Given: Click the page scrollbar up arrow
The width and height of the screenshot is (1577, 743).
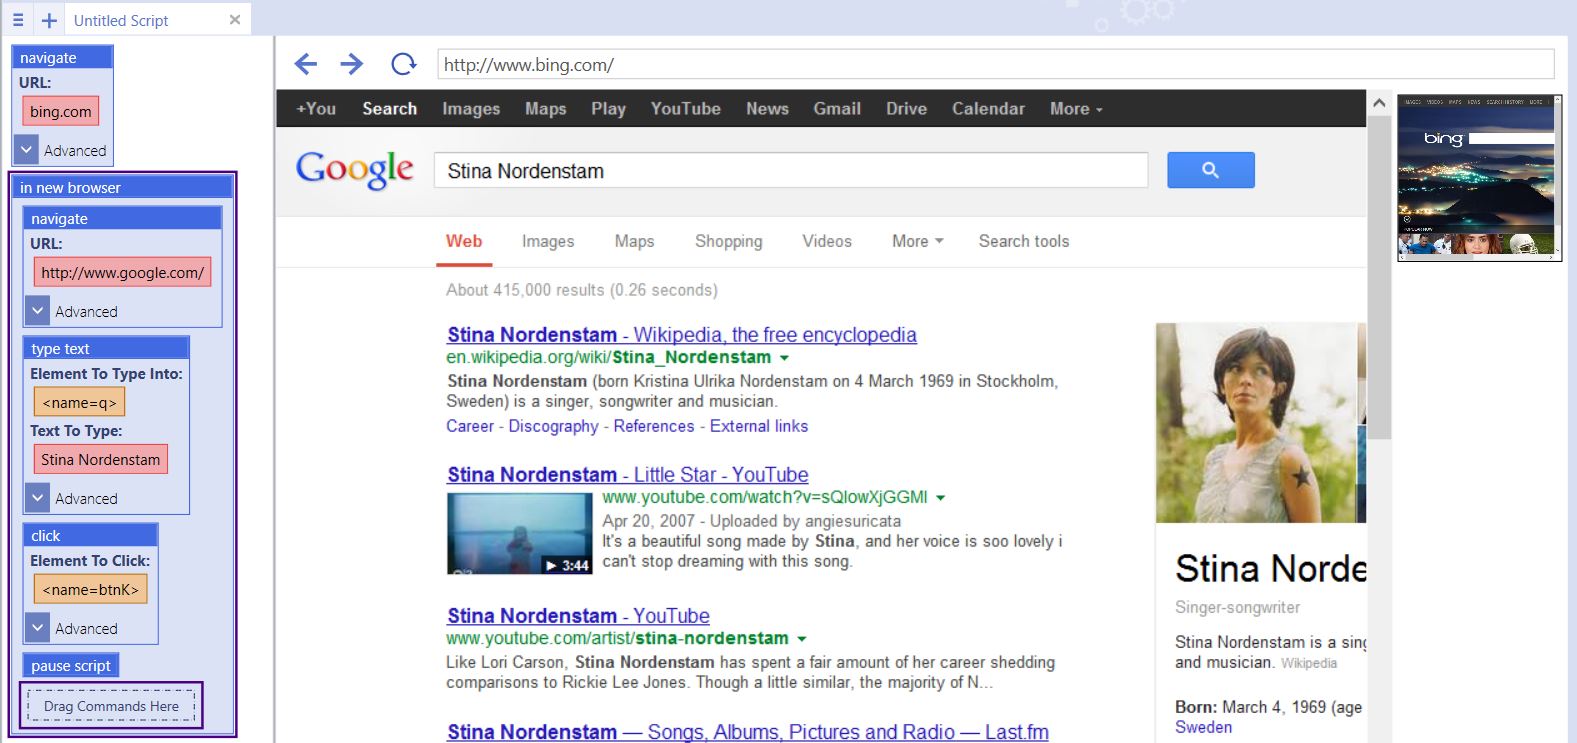Looking at the screenshot, I should [1379, 102].
